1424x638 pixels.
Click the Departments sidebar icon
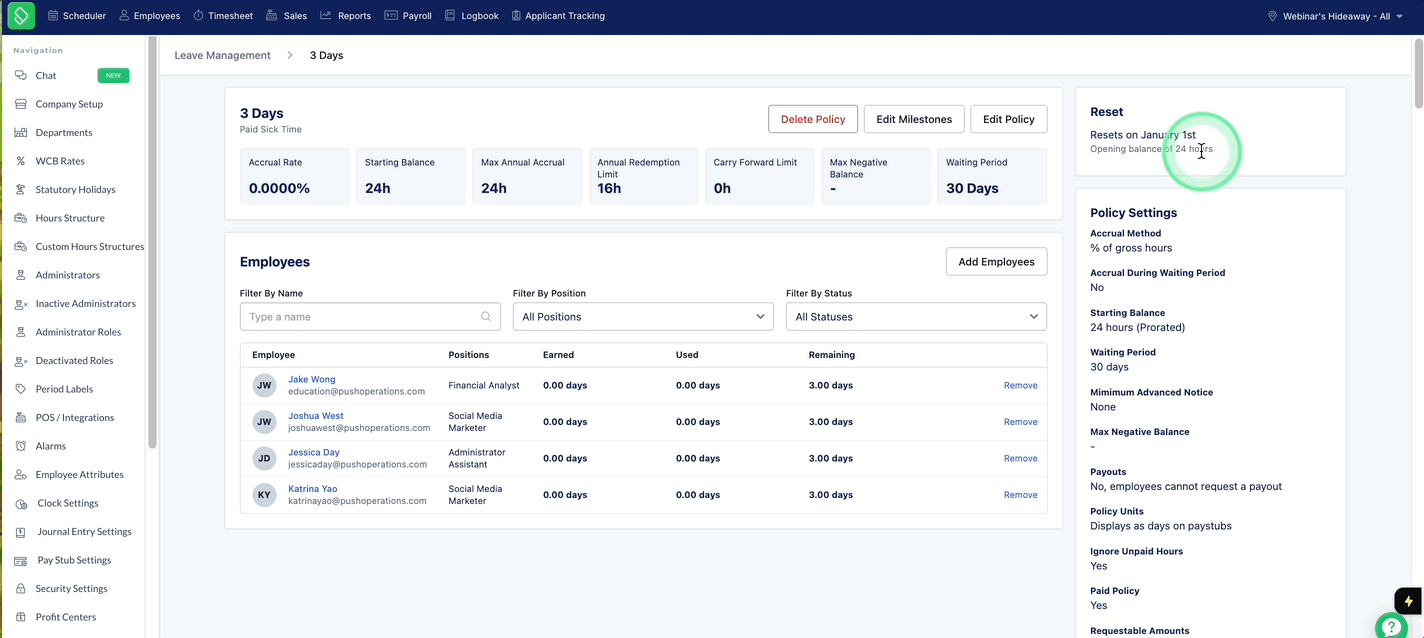[21, 133]
